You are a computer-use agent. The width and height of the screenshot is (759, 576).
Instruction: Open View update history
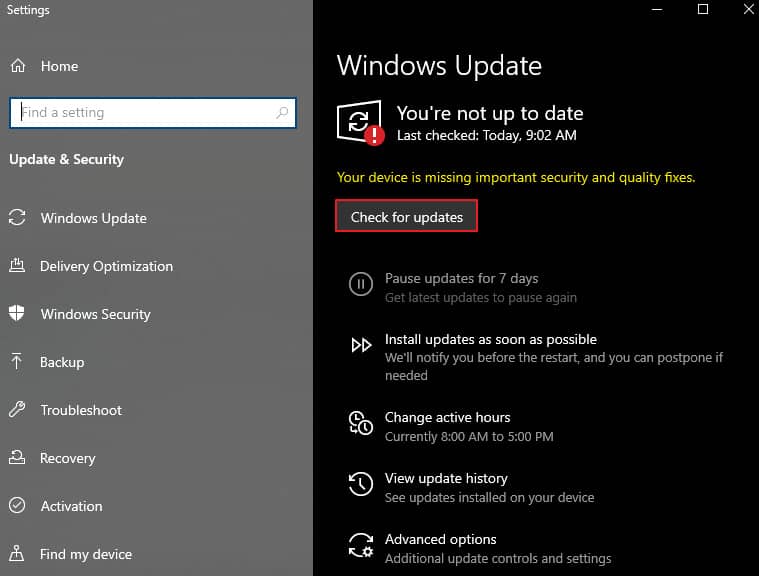click(446, 478)
